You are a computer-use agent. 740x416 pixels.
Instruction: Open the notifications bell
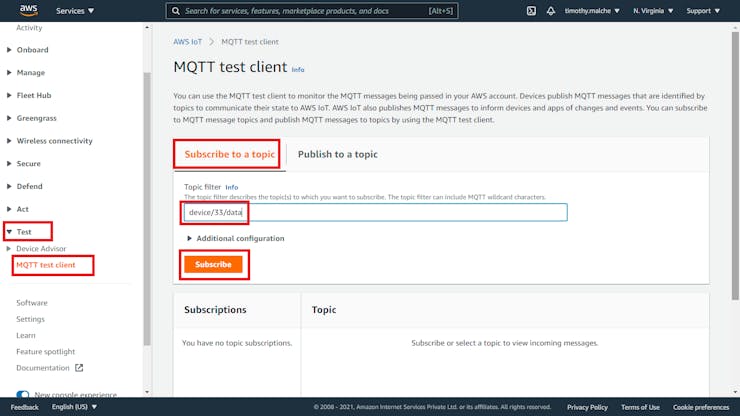pos(551,11)
